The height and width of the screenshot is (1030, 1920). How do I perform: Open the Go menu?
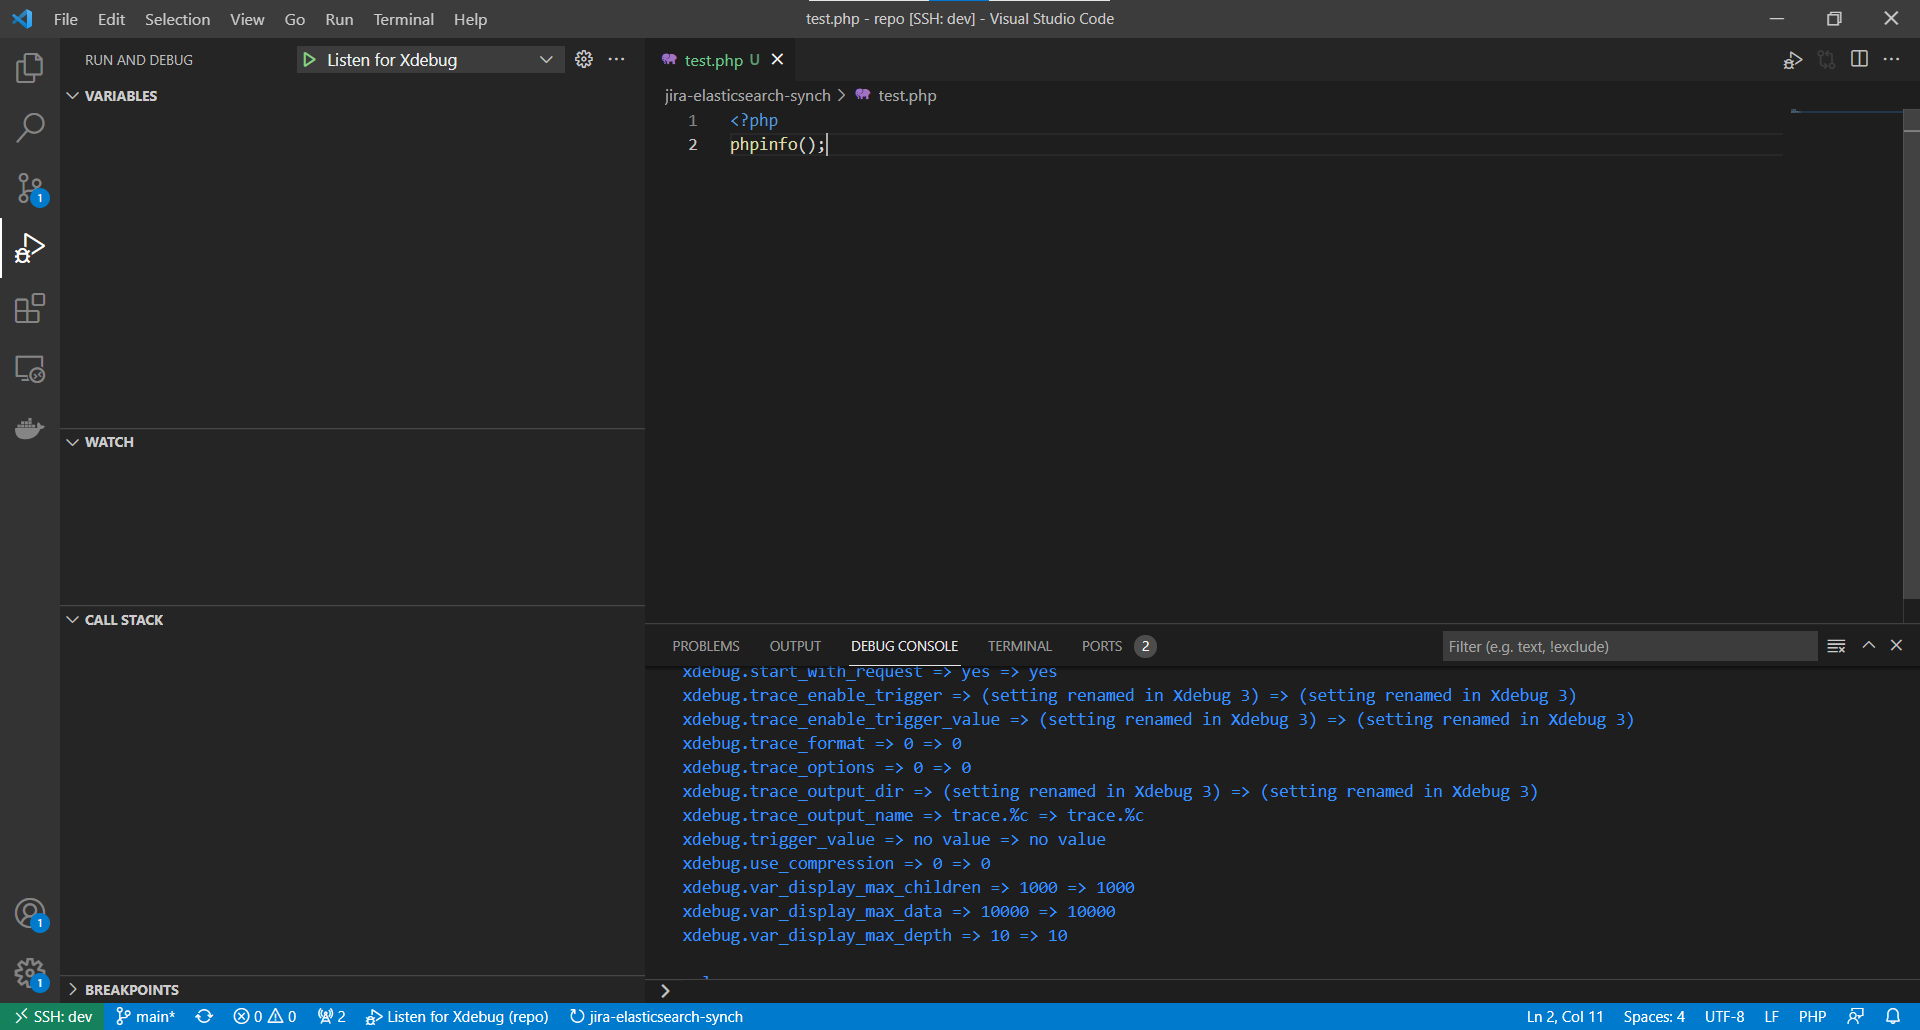pos(294,19)
